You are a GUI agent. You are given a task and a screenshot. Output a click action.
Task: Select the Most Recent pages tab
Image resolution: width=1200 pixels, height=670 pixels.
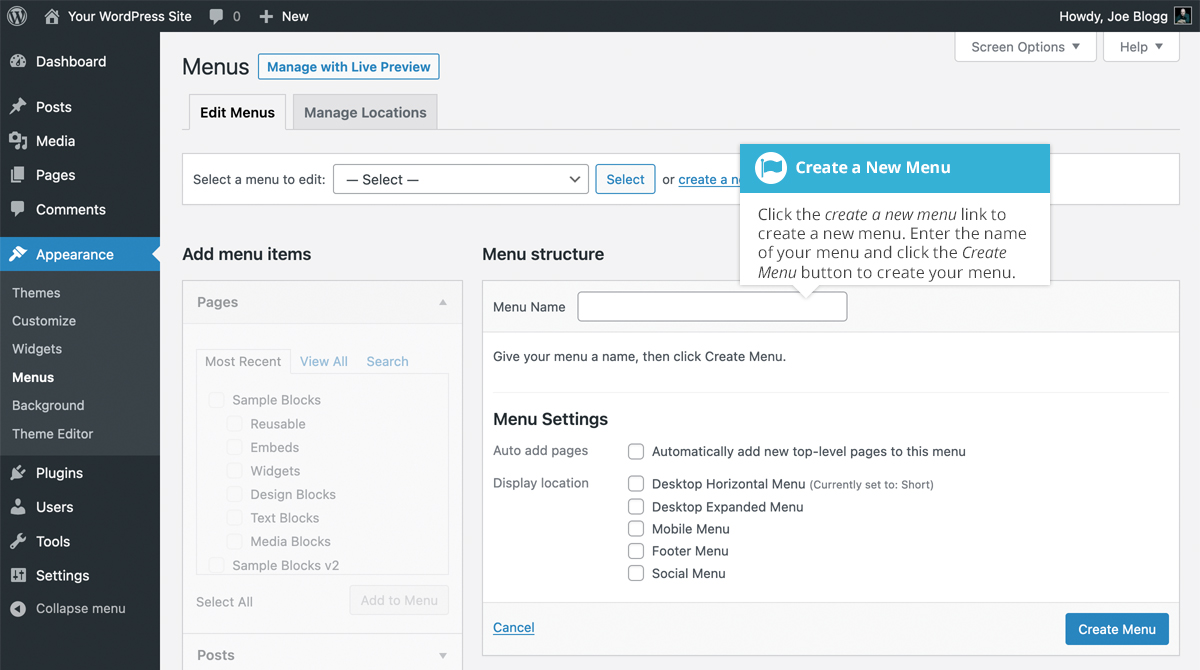click(x=243, y=361)
